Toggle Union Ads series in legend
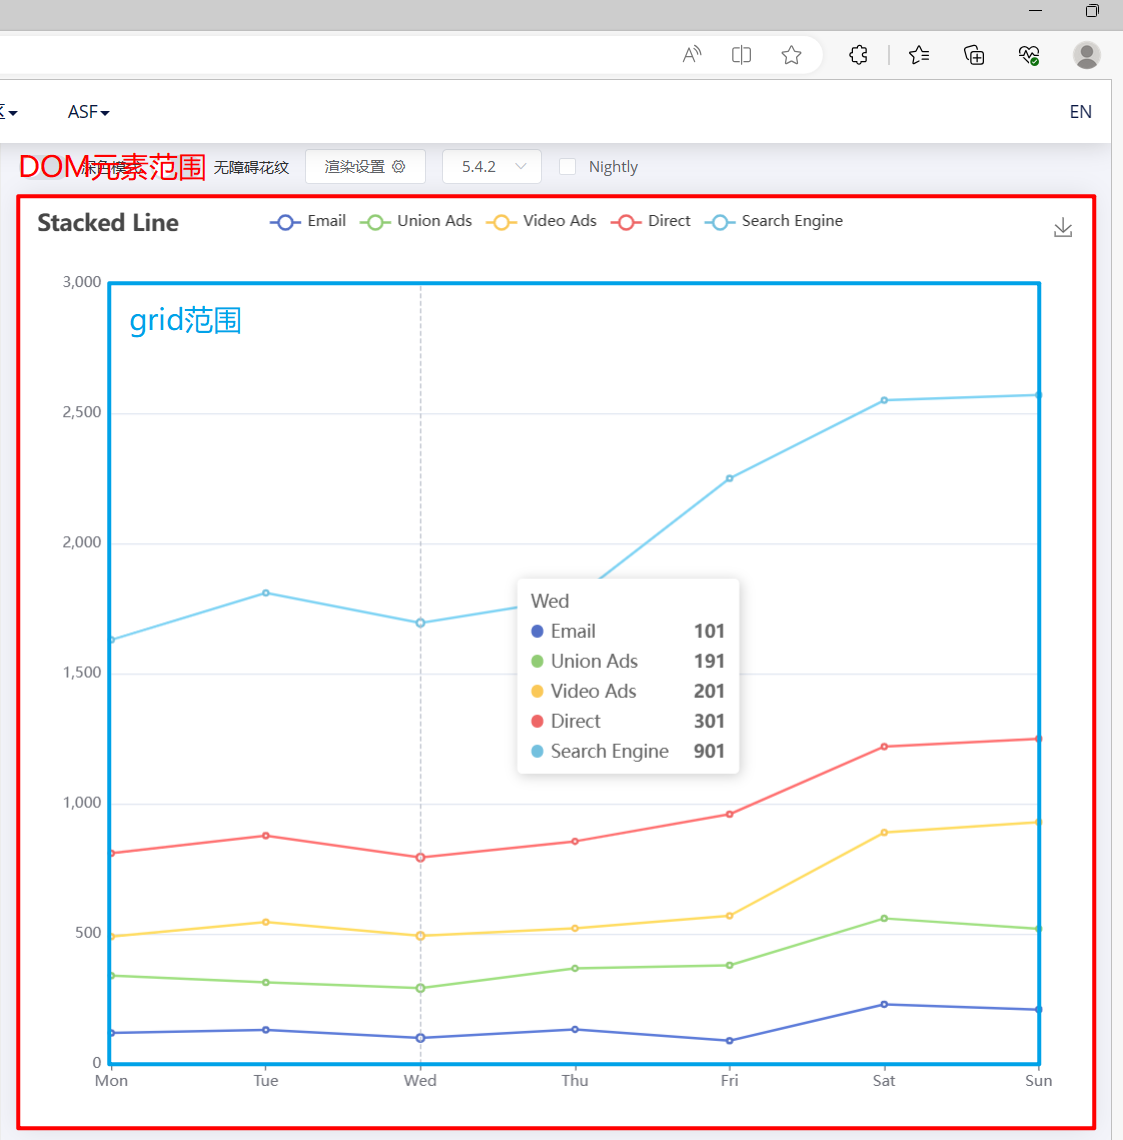The width and height of the screenshot is (1123, 1140). 416,221
